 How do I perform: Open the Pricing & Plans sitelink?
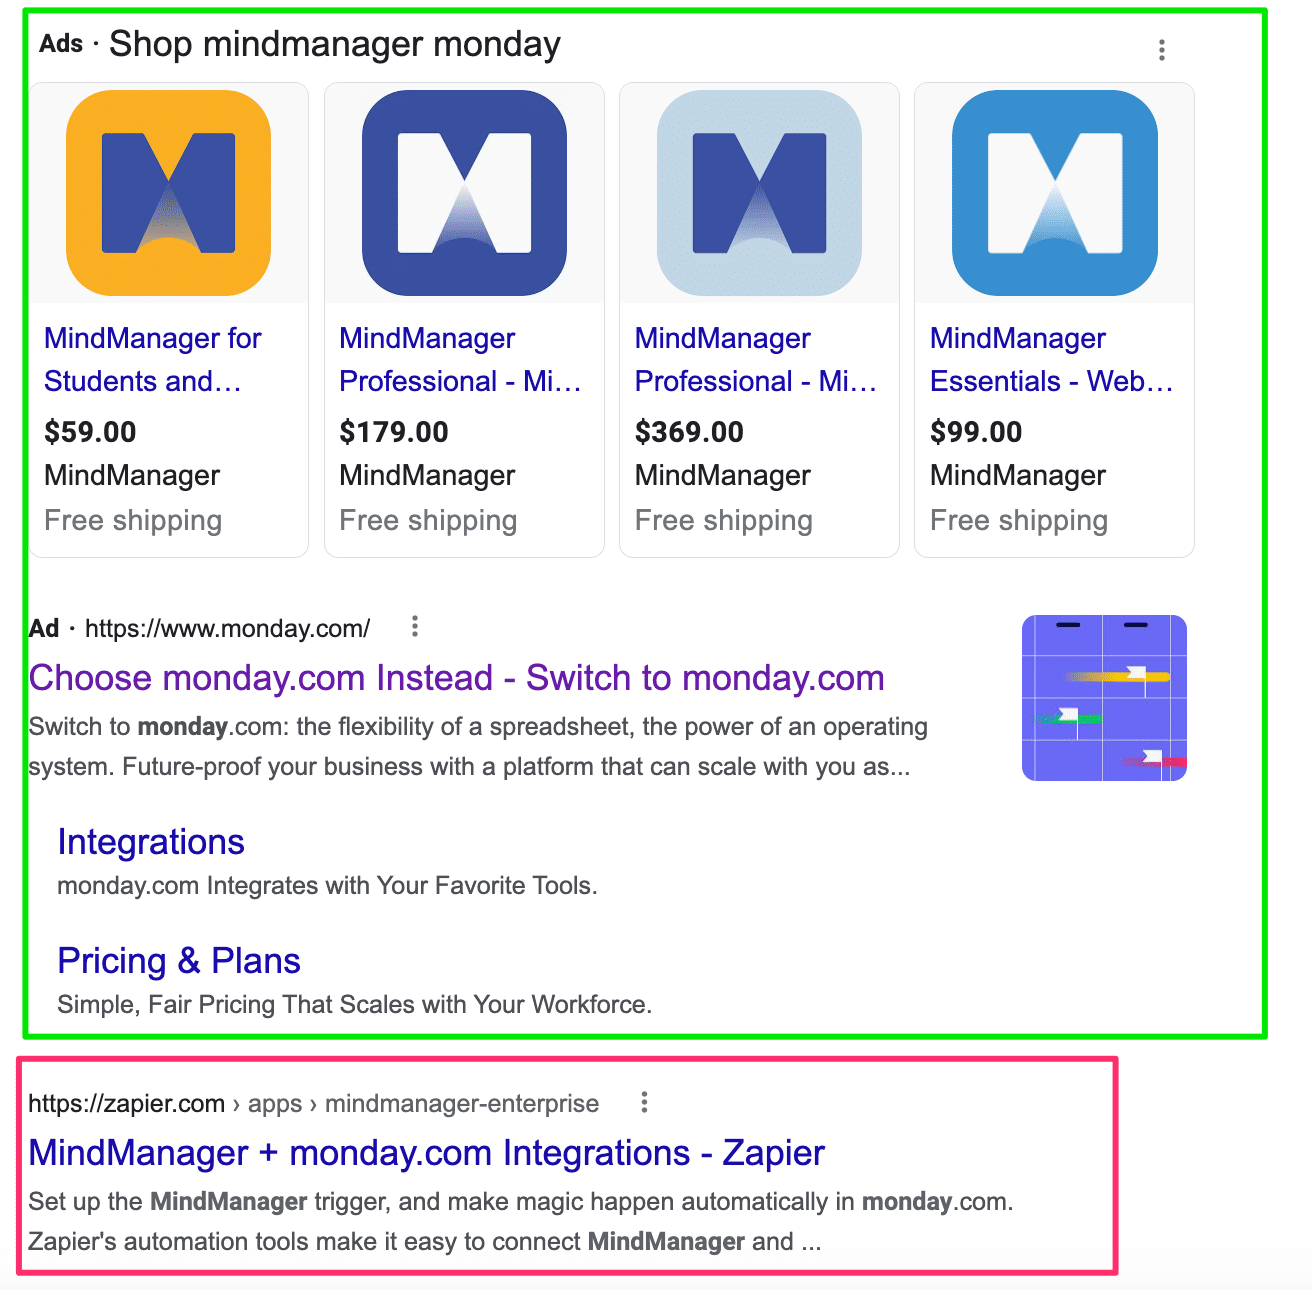(x=179, y=961)
